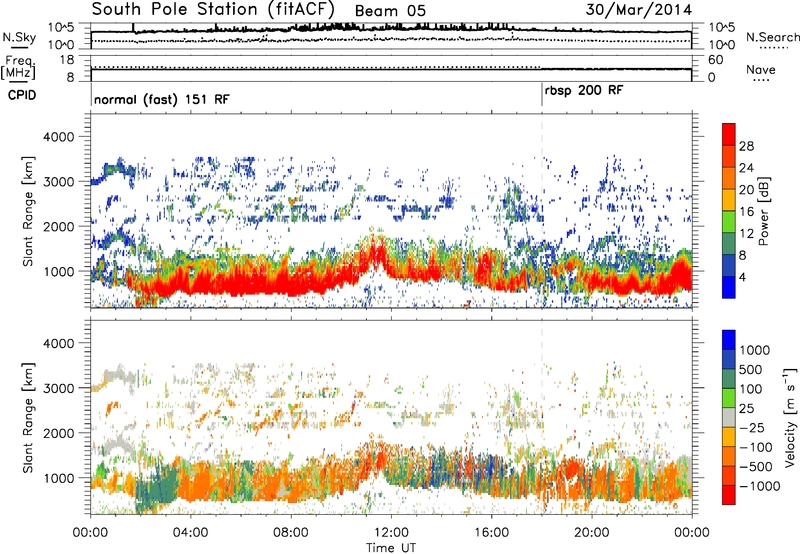Select the "Beam 05" label
The height and width of the screenshot is (554, 800).
click(x=390, y=11)
